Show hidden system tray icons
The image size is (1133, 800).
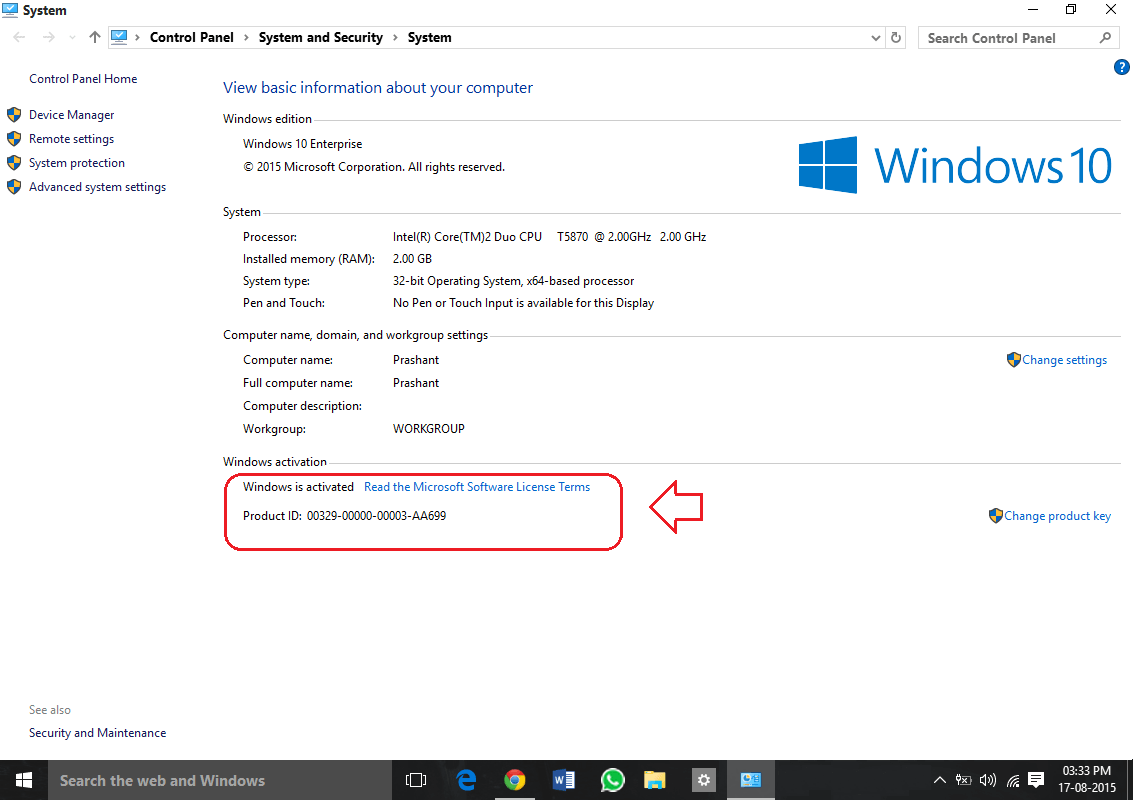pos(939,780)
